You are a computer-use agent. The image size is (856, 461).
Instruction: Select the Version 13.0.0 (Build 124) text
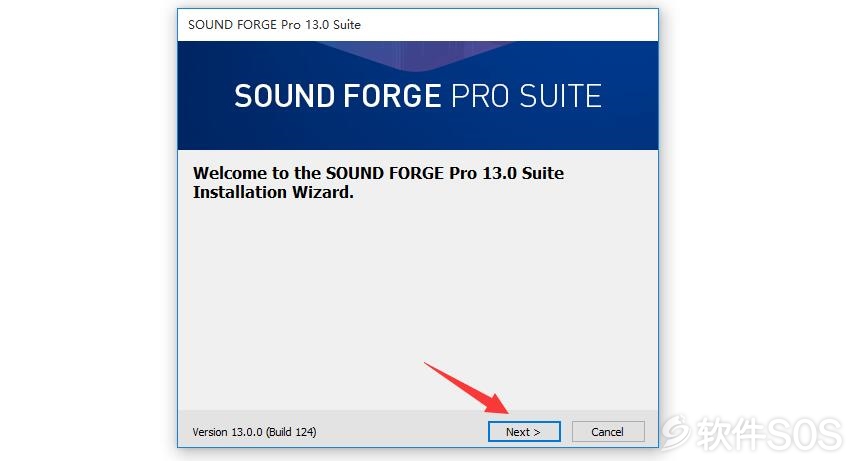[254, 432]
